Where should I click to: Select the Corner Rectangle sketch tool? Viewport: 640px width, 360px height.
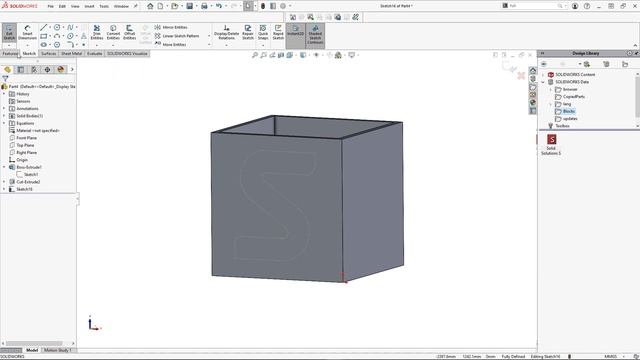pyautogui.click(x=44, y=36)
